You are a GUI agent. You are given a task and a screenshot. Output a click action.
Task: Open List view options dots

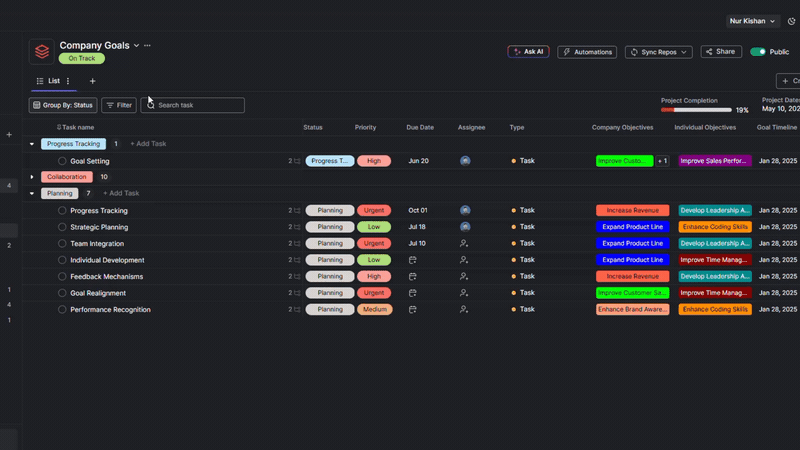68,81
